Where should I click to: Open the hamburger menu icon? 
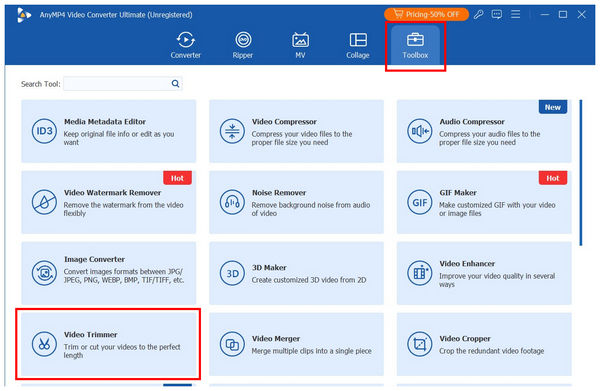point(515,15)
